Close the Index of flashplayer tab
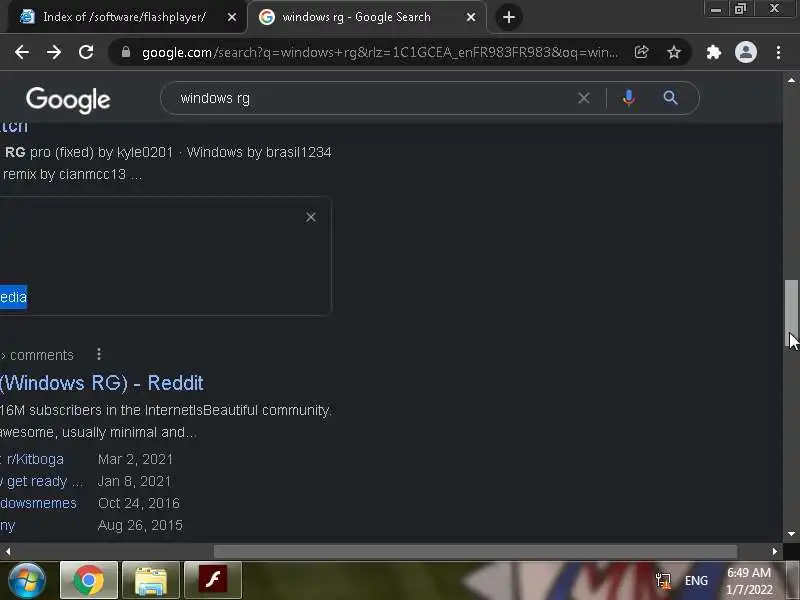 point(232,17)
